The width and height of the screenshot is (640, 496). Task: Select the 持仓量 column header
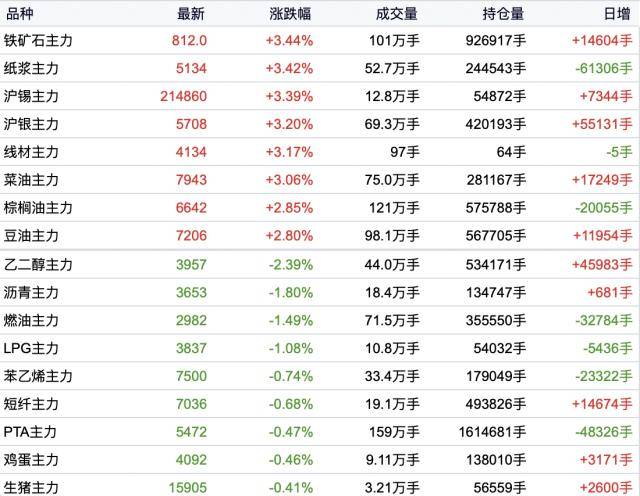point(503,14)
